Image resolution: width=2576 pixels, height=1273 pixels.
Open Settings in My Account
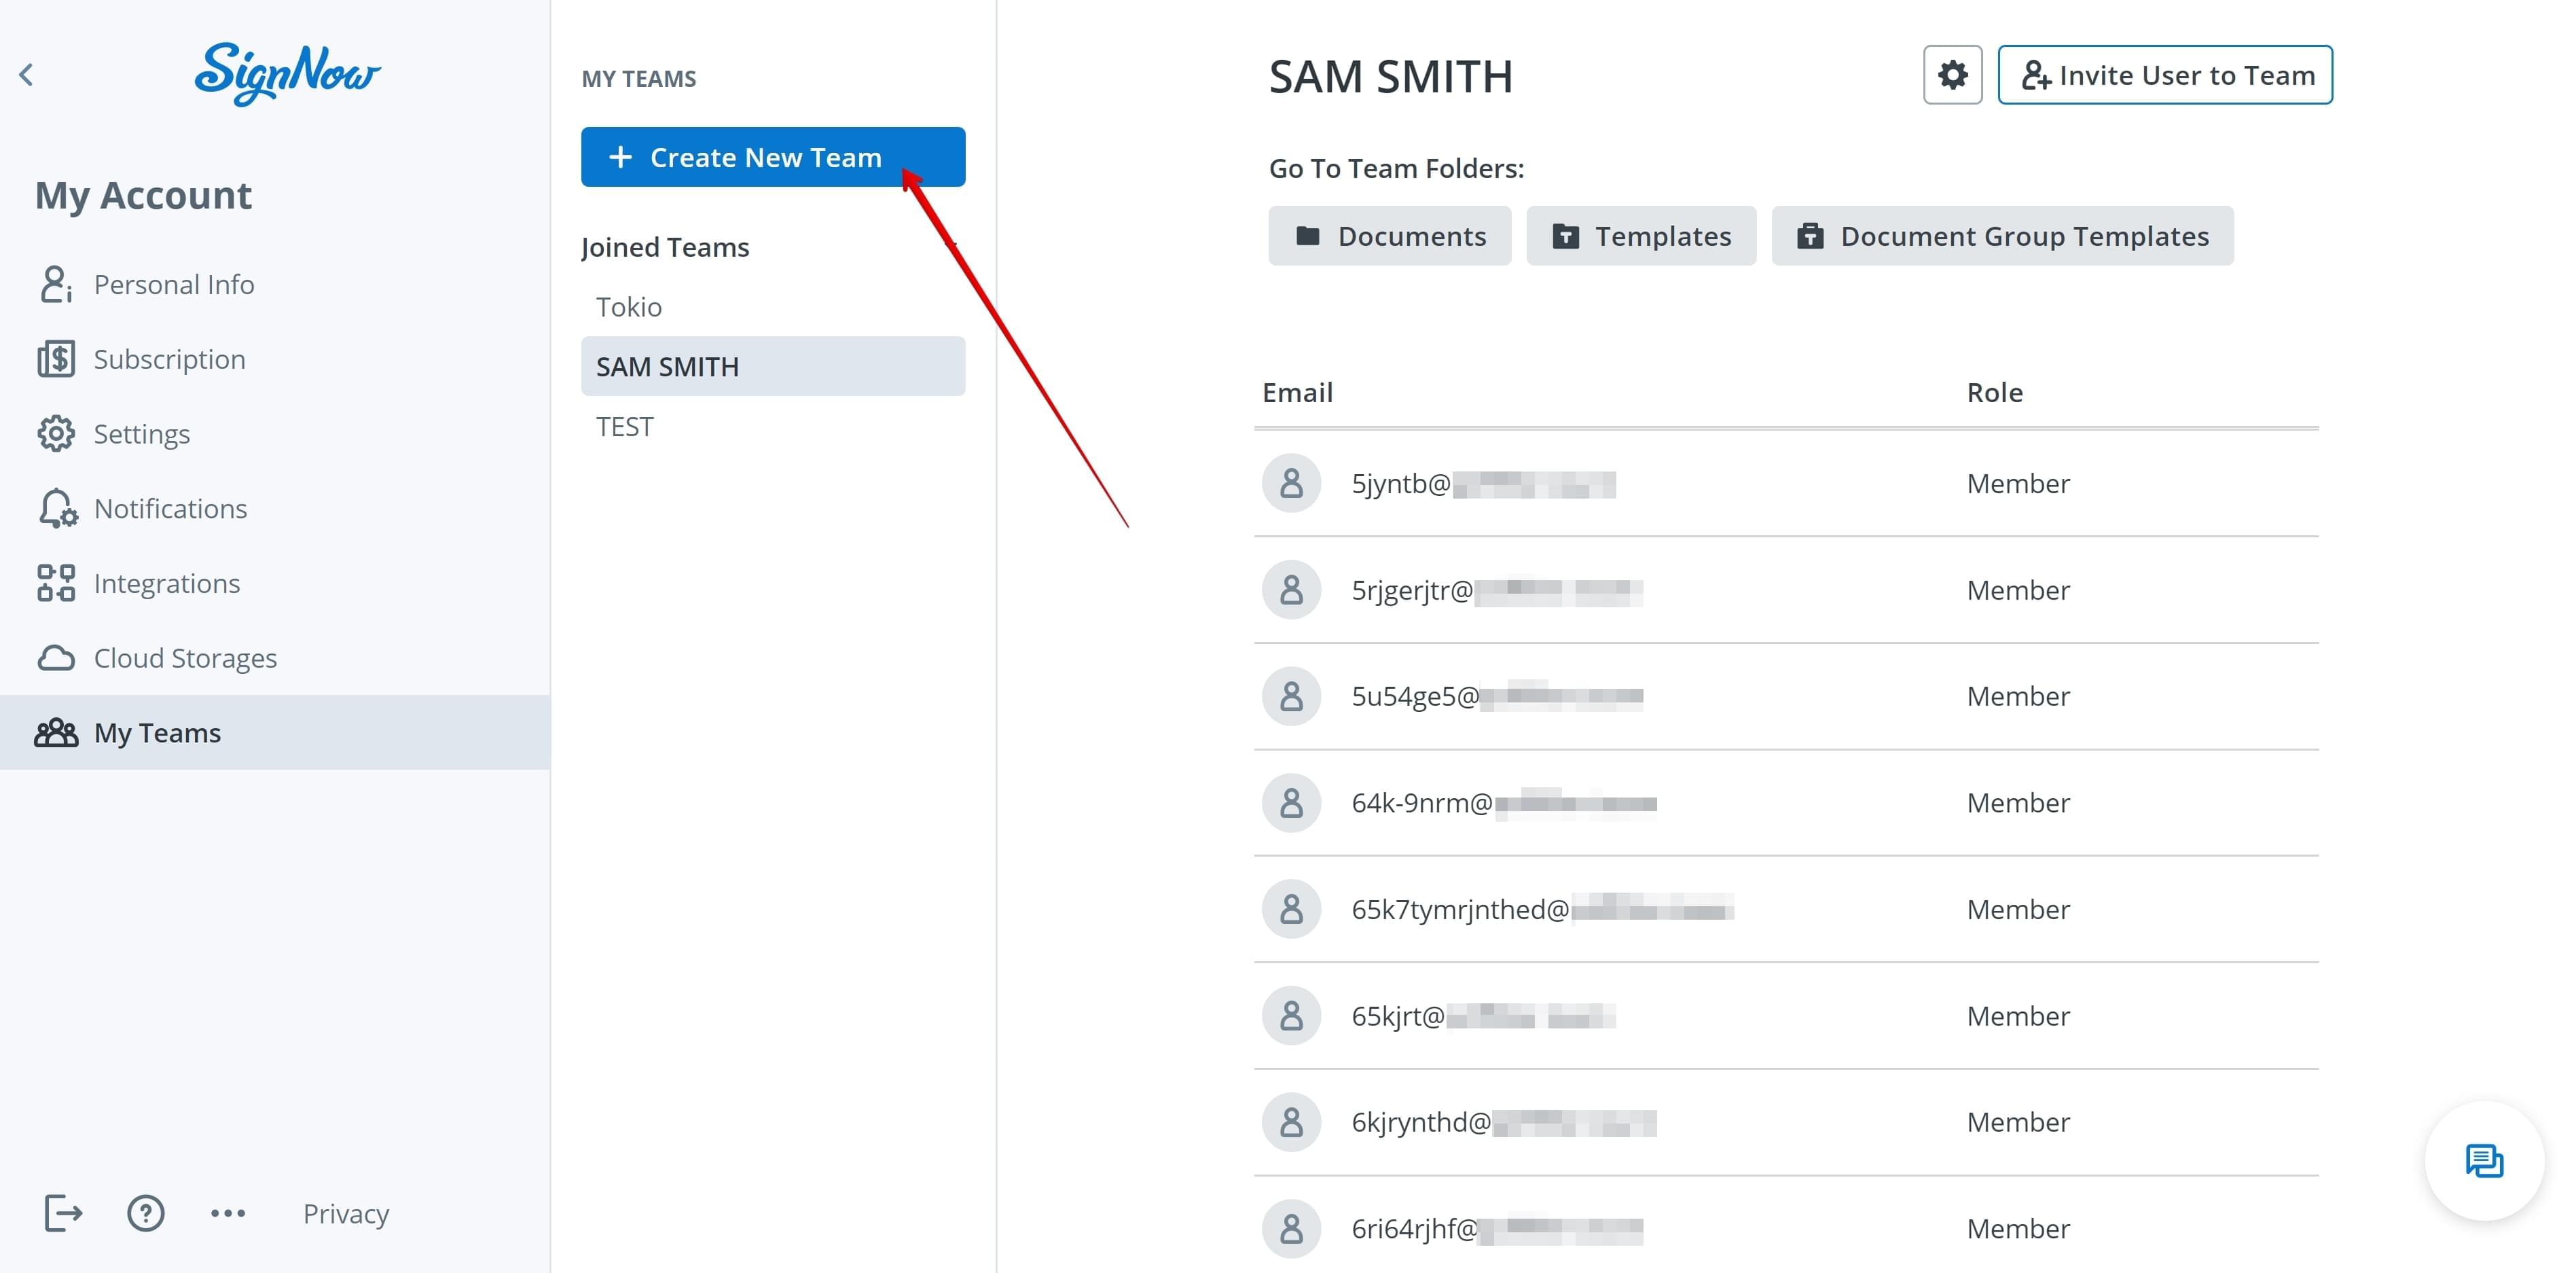pyautogui.click(x=275, y=434)
